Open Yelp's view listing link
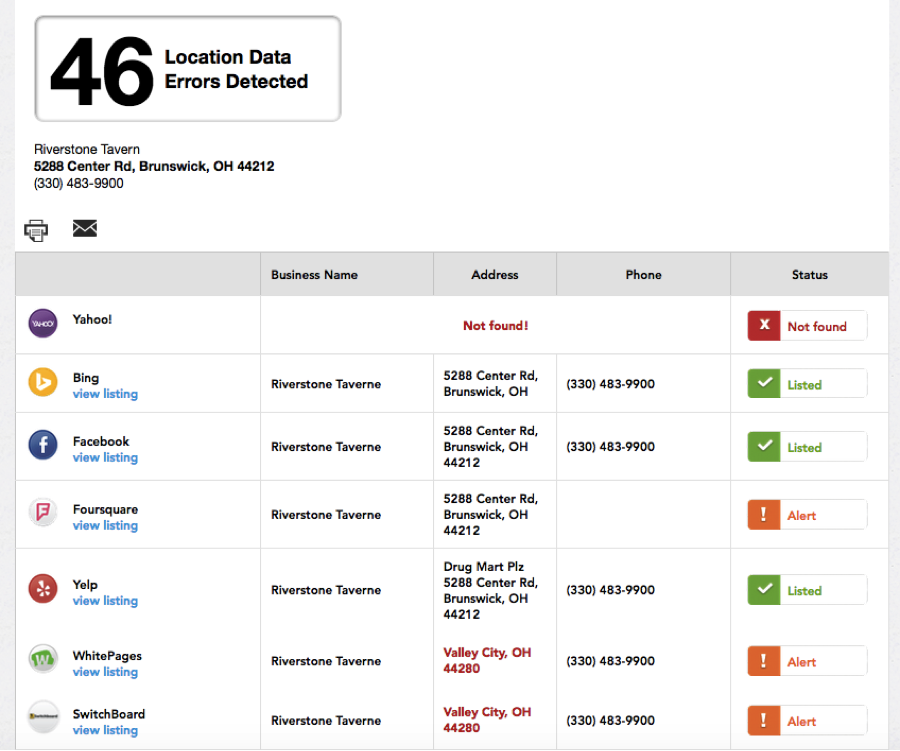The image size is (900, 751). point(105,601)
